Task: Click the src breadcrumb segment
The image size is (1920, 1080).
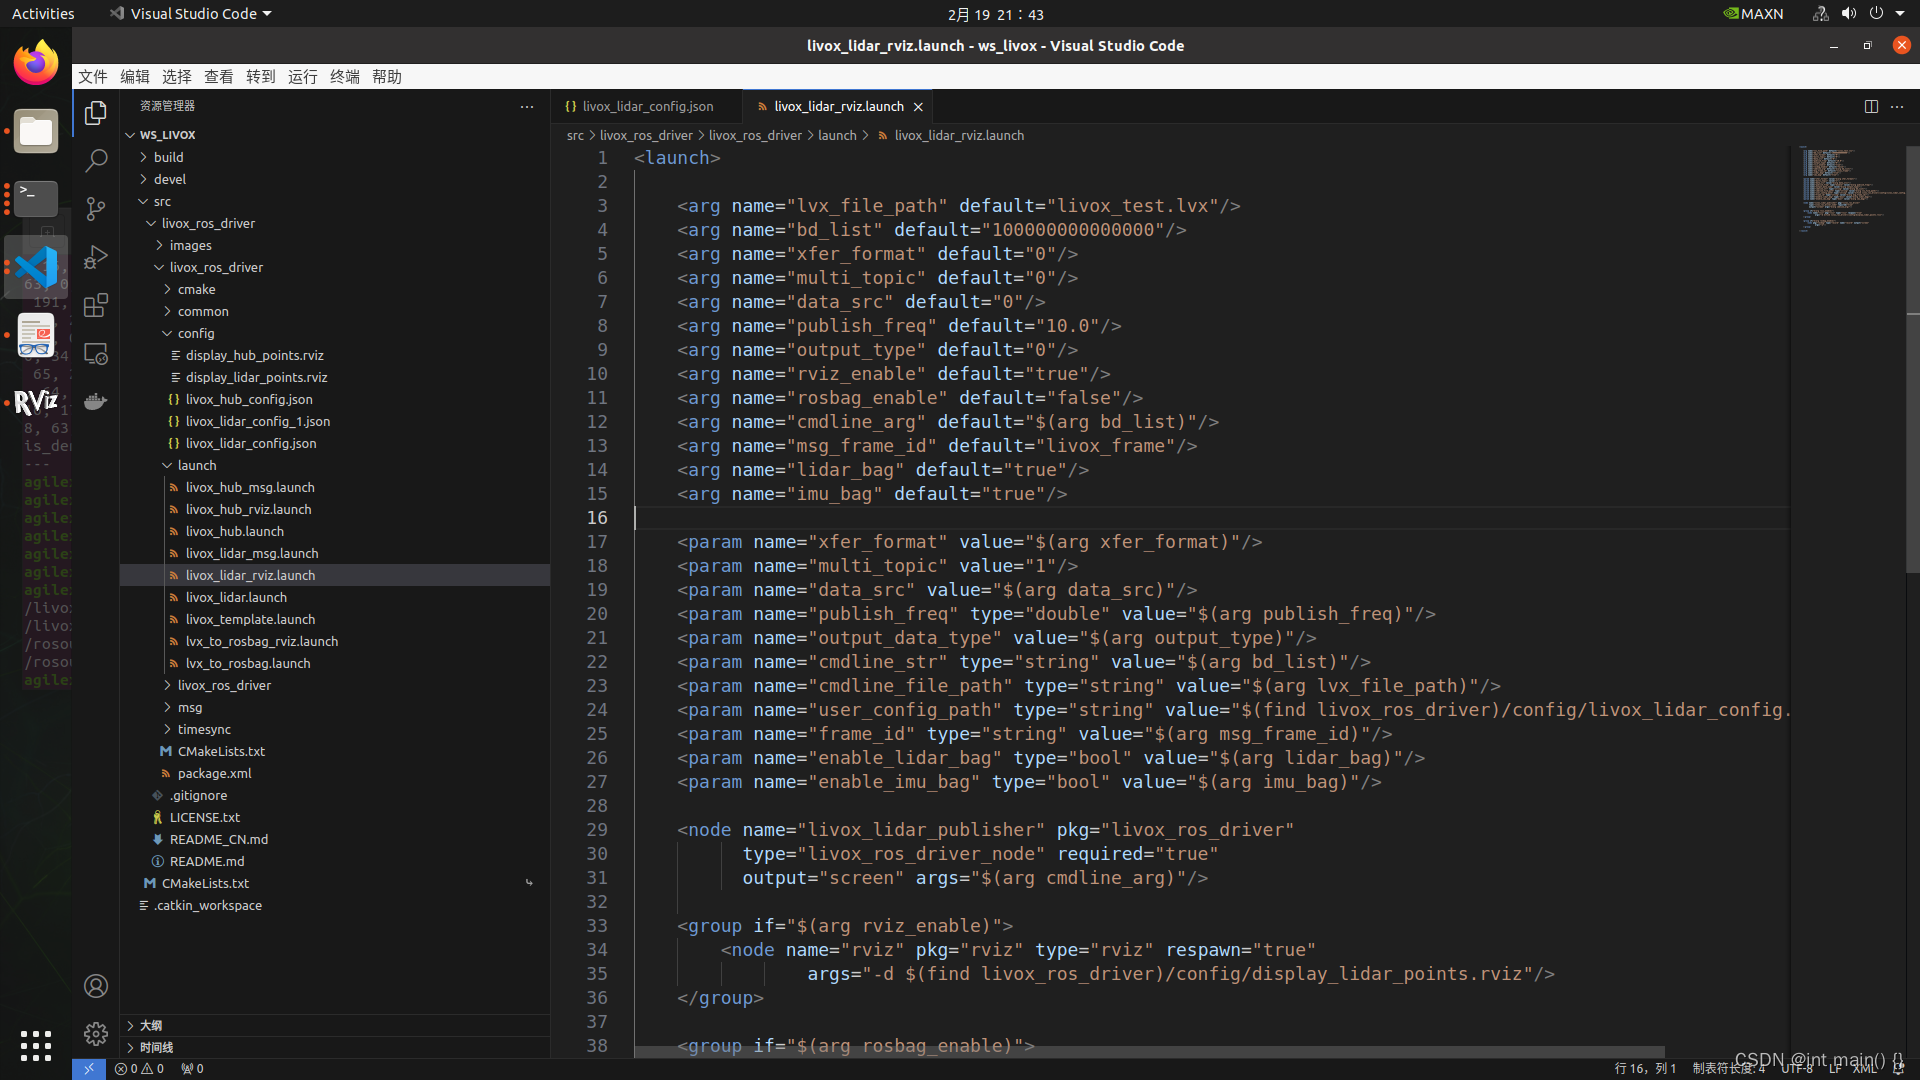Action: 575,135
